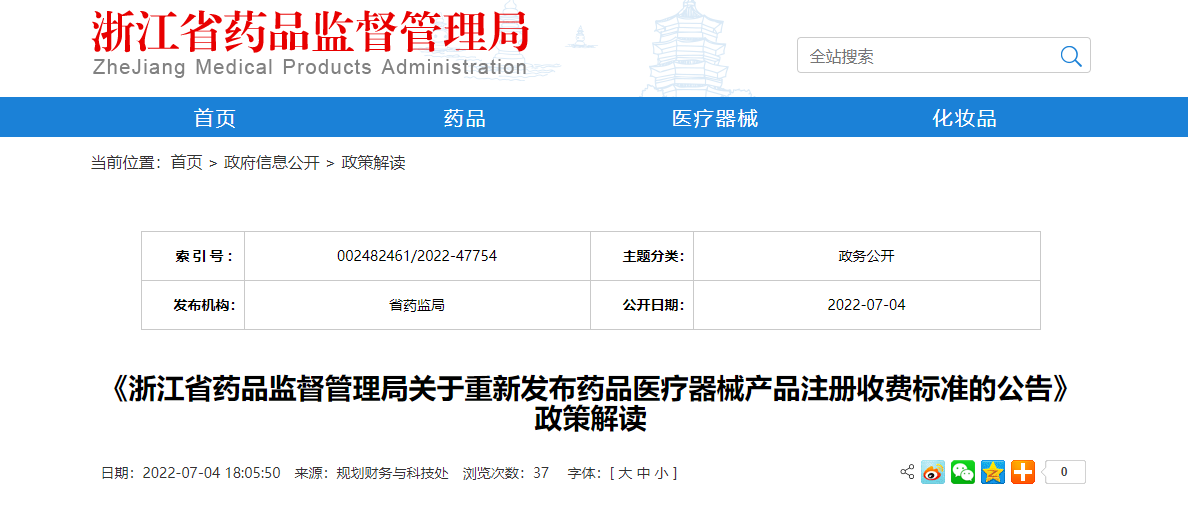
Task: Share article to Sina Weibo
Action: point(933,472)
